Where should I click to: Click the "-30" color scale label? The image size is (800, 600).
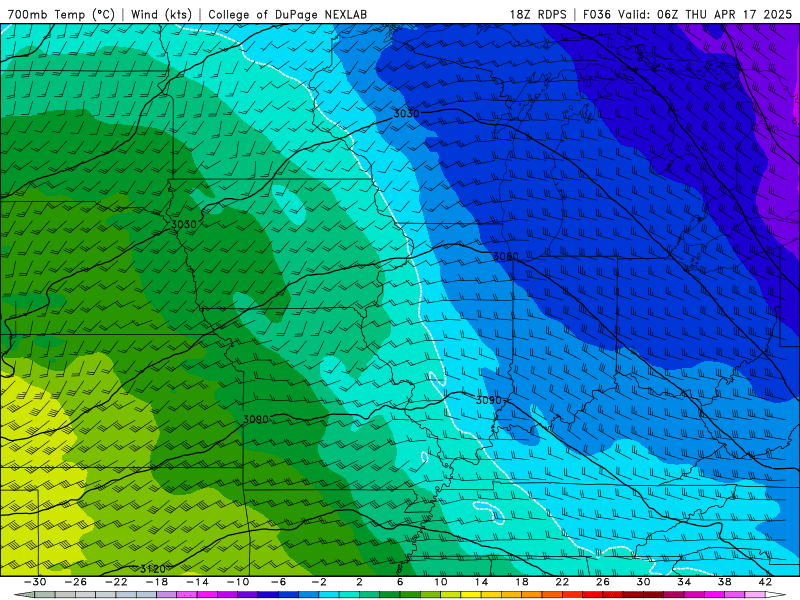point(35,582)
